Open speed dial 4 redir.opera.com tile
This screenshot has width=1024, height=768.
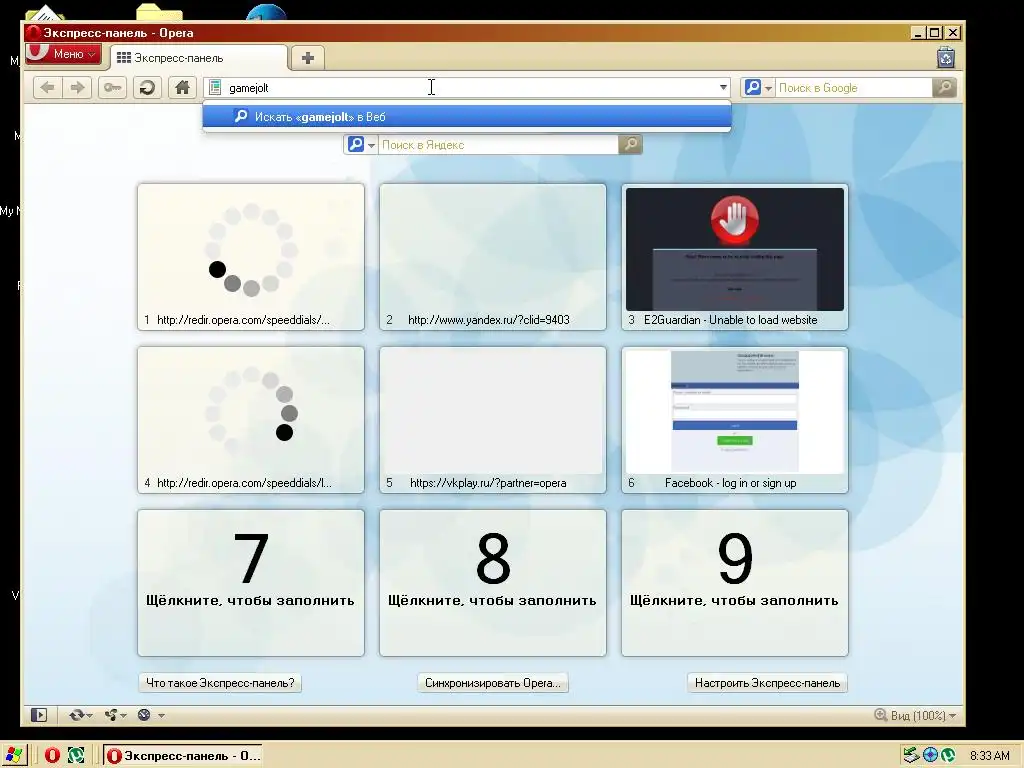[251, 420]
